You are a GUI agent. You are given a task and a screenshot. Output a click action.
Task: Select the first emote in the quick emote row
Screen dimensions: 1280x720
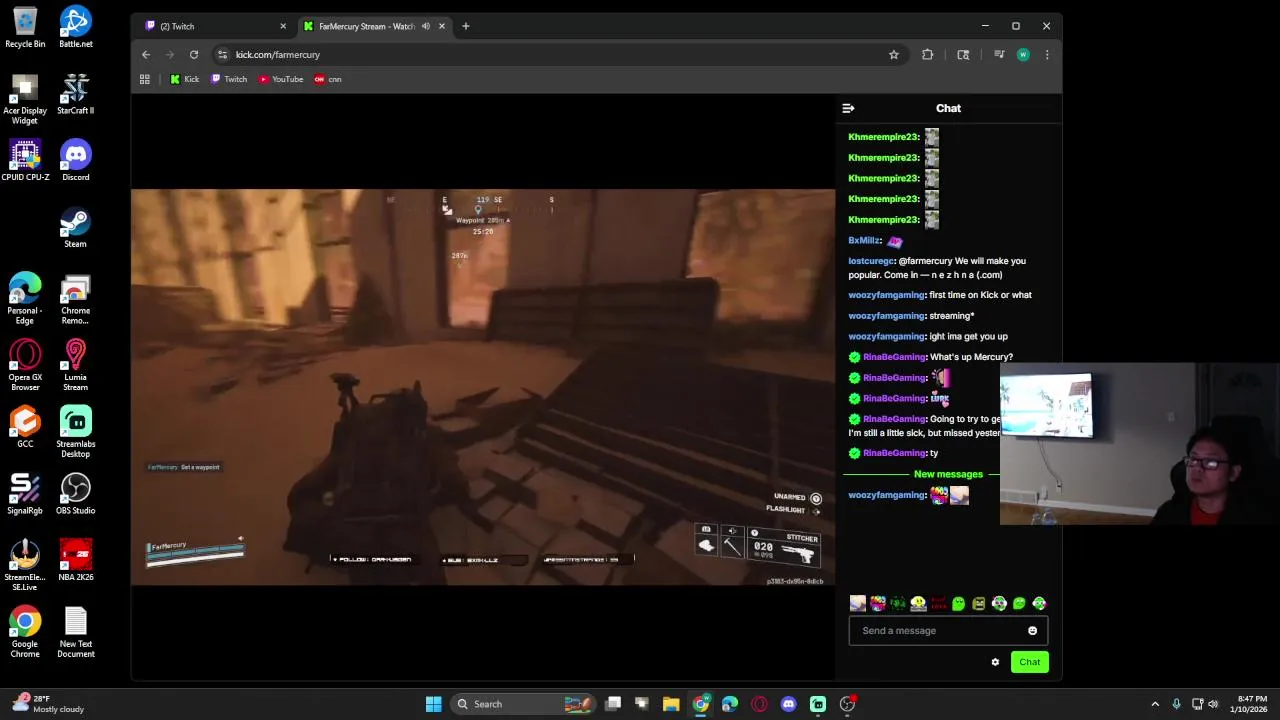[858, 603]
